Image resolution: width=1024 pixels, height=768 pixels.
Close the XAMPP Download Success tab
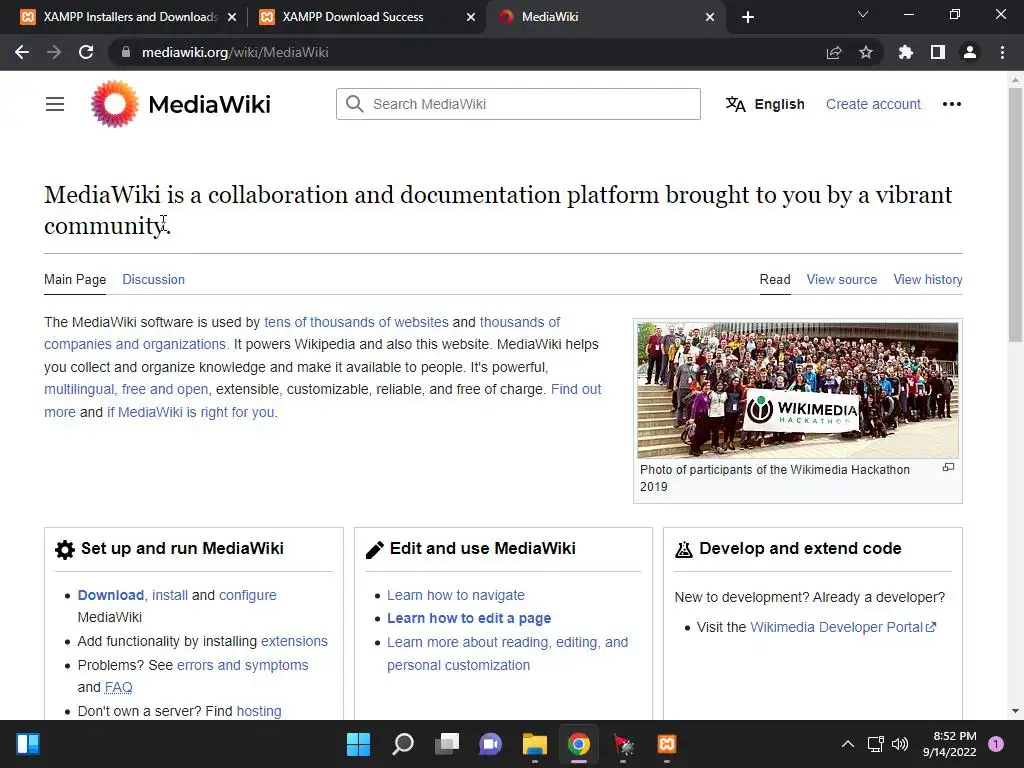471,17
